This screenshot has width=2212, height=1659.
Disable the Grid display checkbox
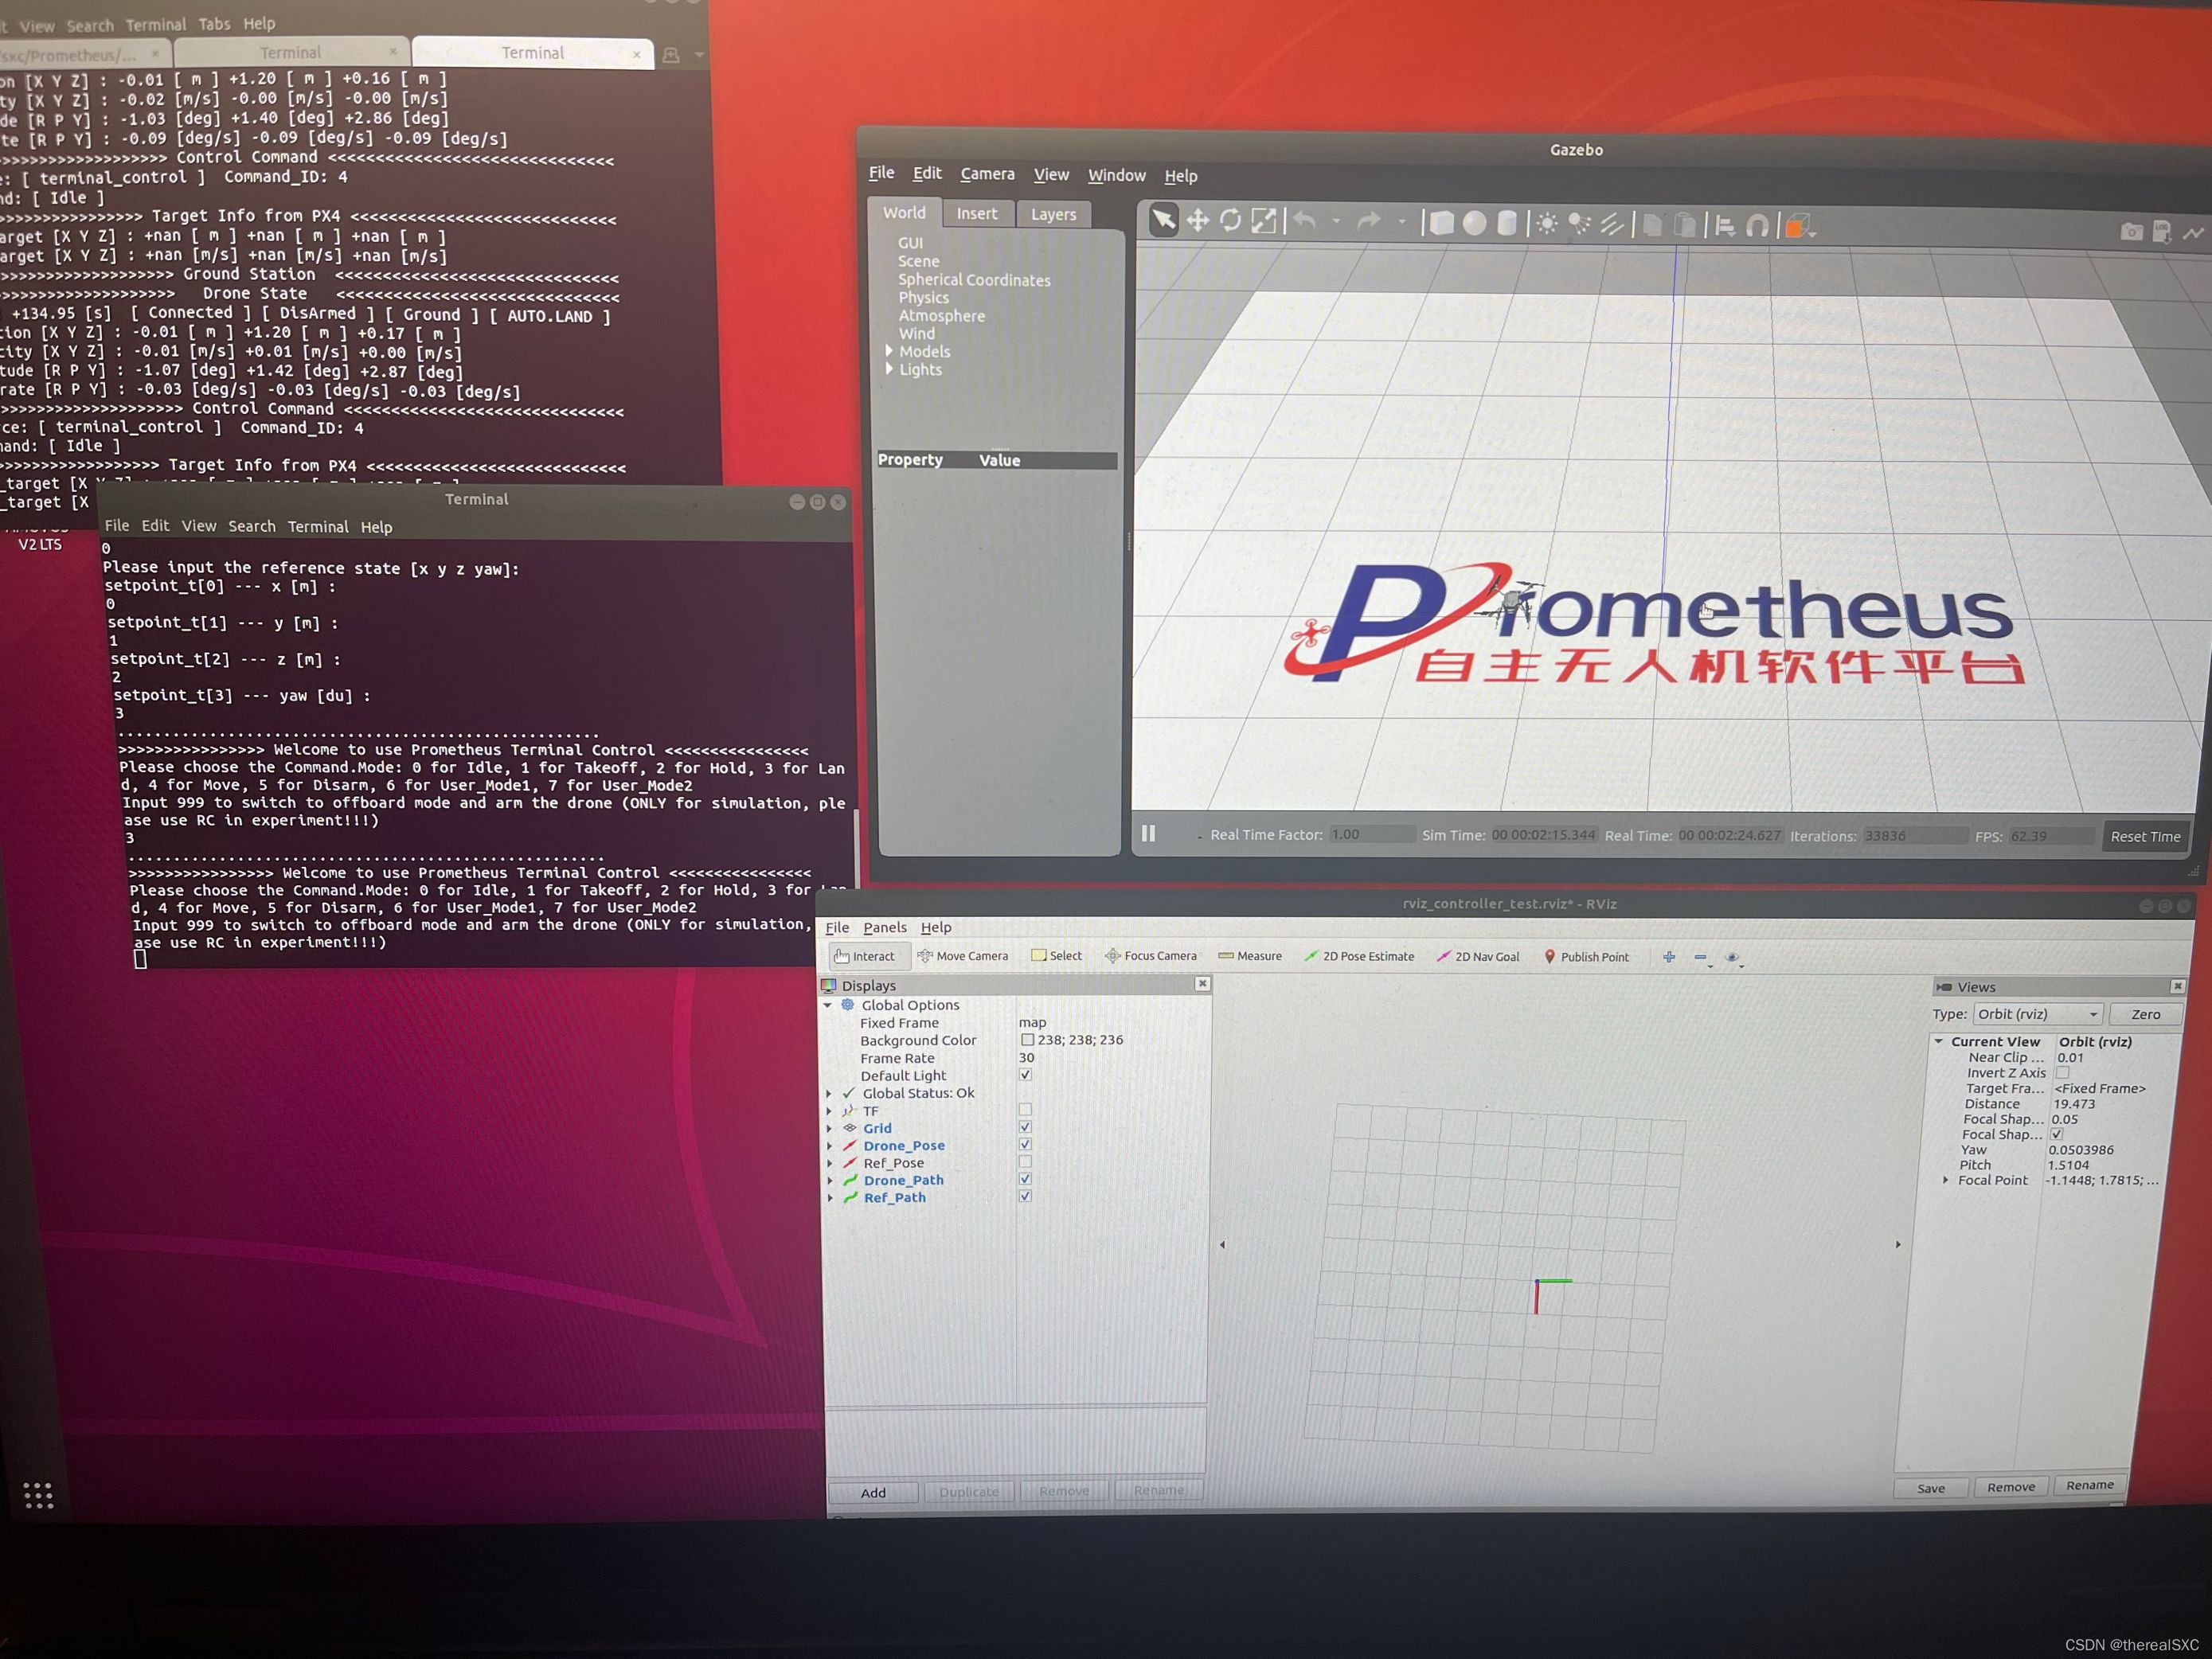pos(1025,1127)
